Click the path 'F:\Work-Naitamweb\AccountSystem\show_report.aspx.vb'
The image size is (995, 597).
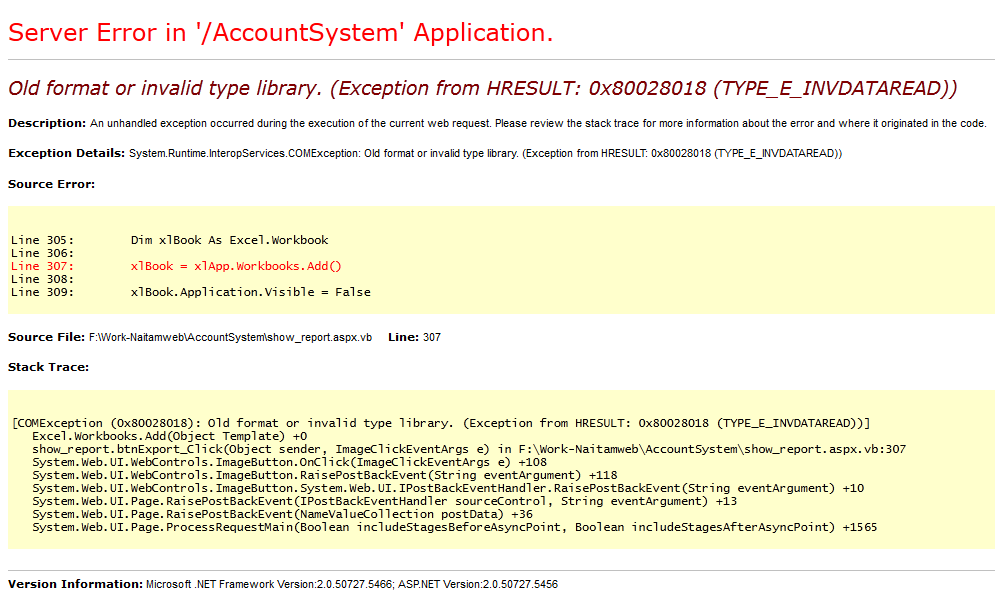230,337
